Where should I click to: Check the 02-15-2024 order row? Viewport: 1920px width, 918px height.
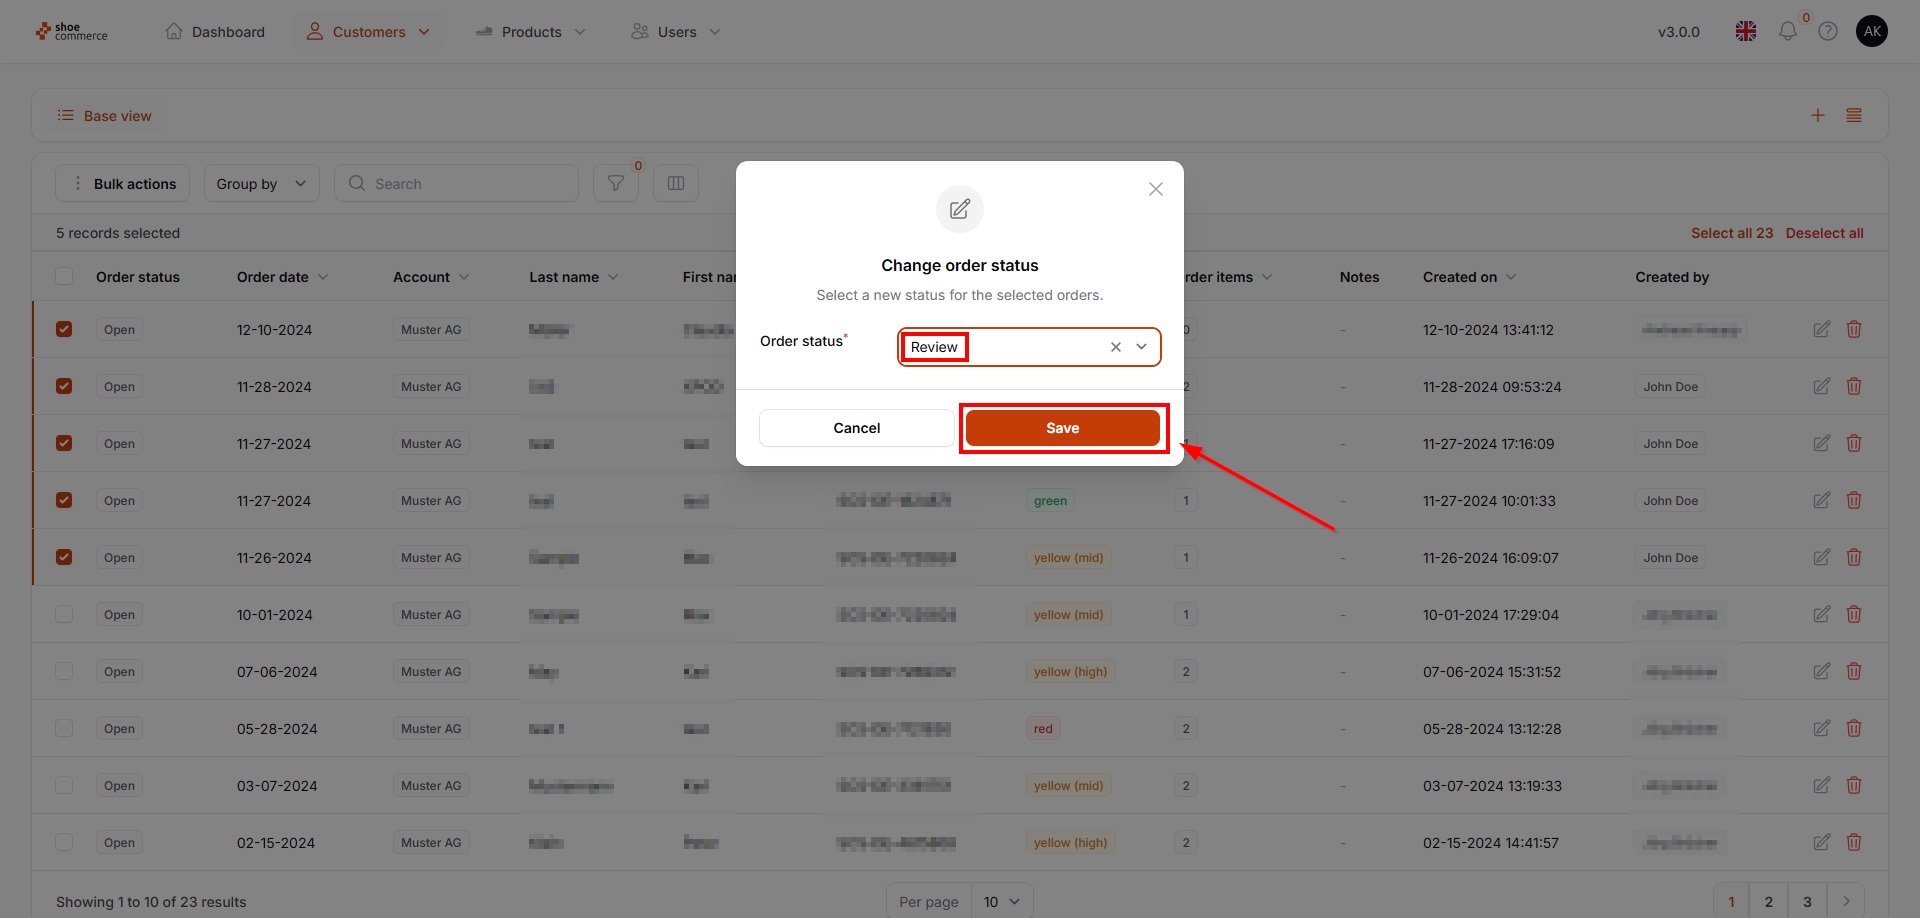point(64,842)
